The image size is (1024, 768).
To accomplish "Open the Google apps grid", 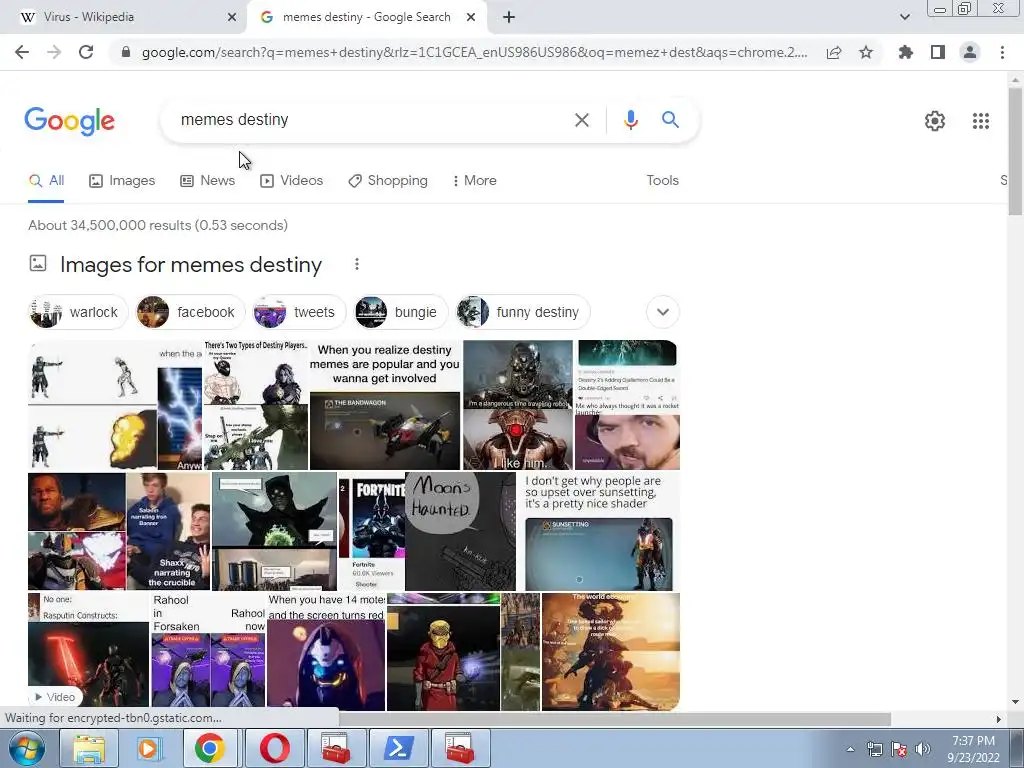I will click(980, 121).
